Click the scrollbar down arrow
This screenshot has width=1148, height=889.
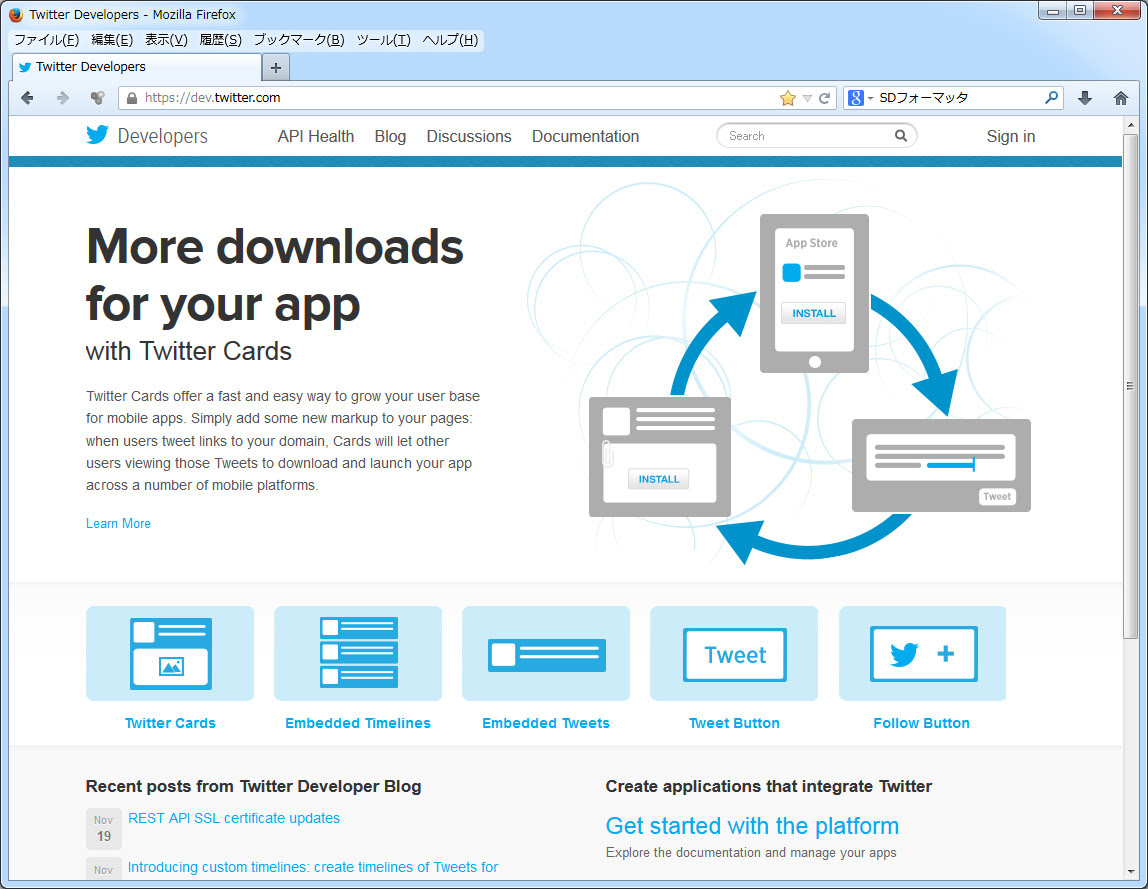[x=1131, y=871]
